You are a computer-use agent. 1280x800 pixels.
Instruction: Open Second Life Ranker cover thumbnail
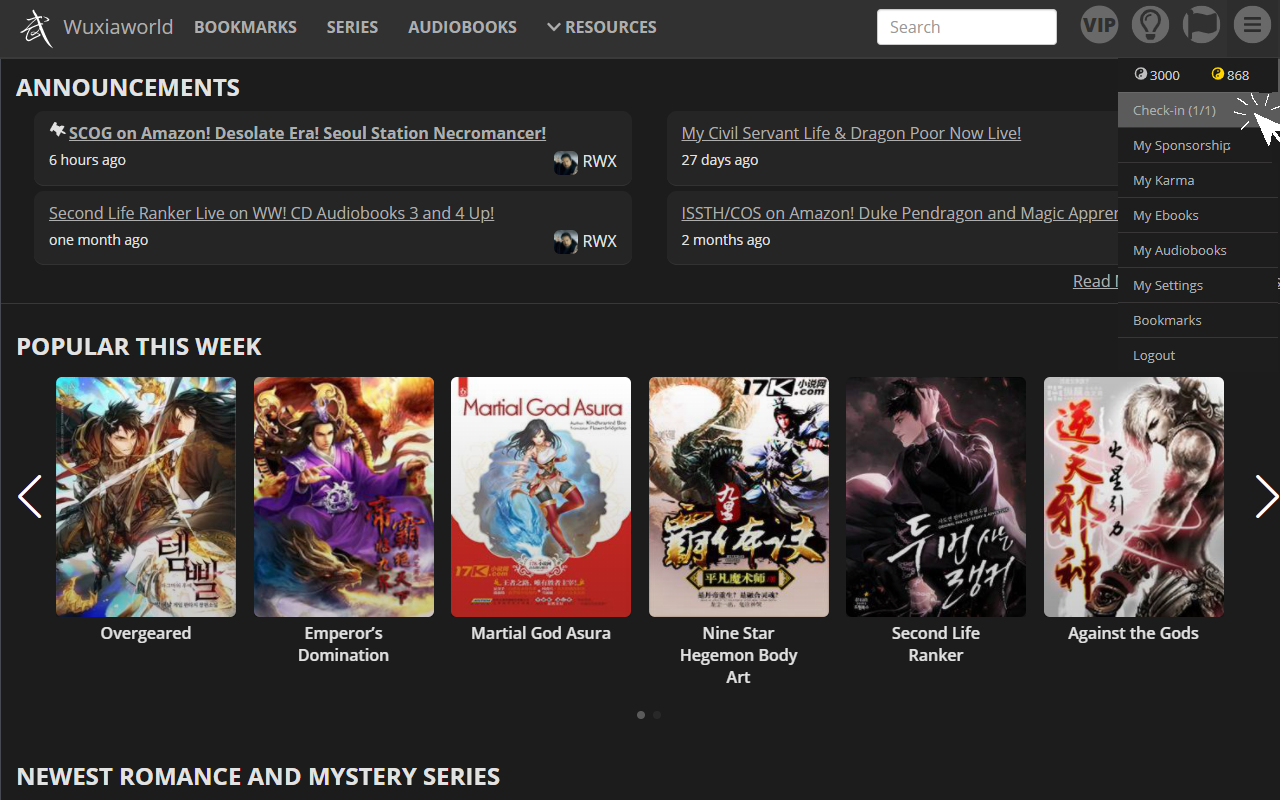[x=936, y=497]
